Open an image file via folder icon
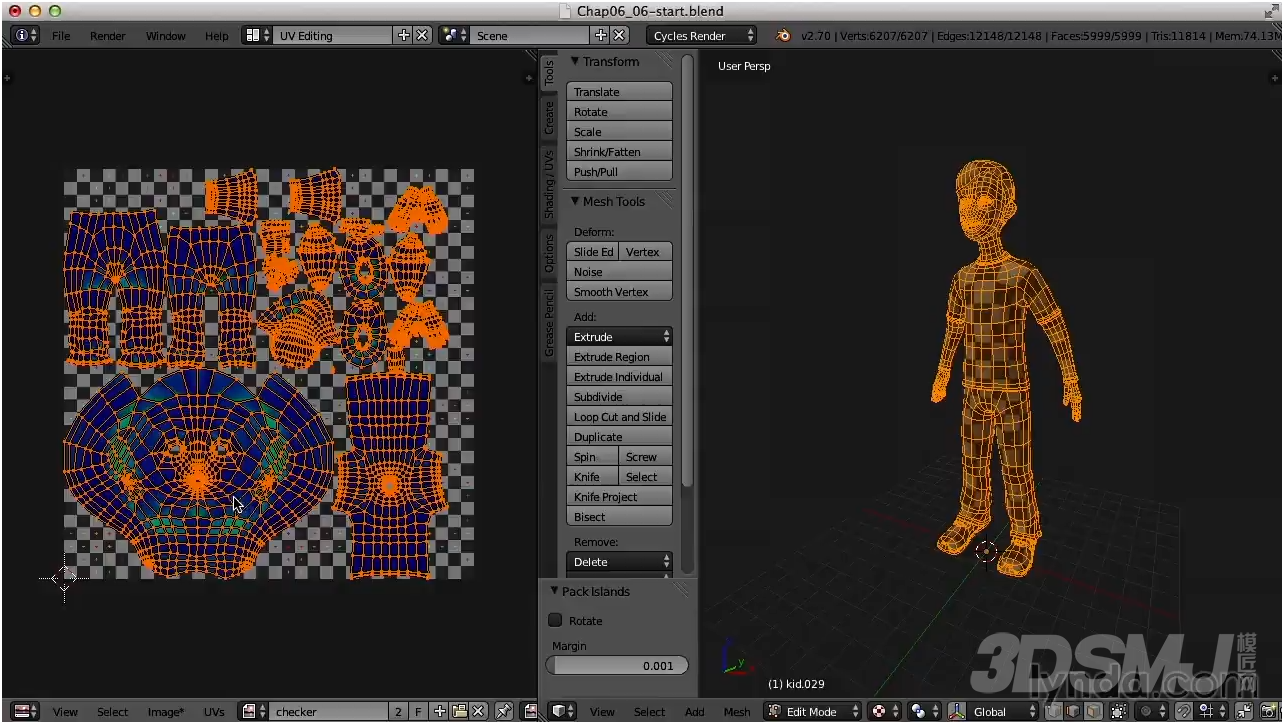1284x724 pixels. [x=459, y=711]
